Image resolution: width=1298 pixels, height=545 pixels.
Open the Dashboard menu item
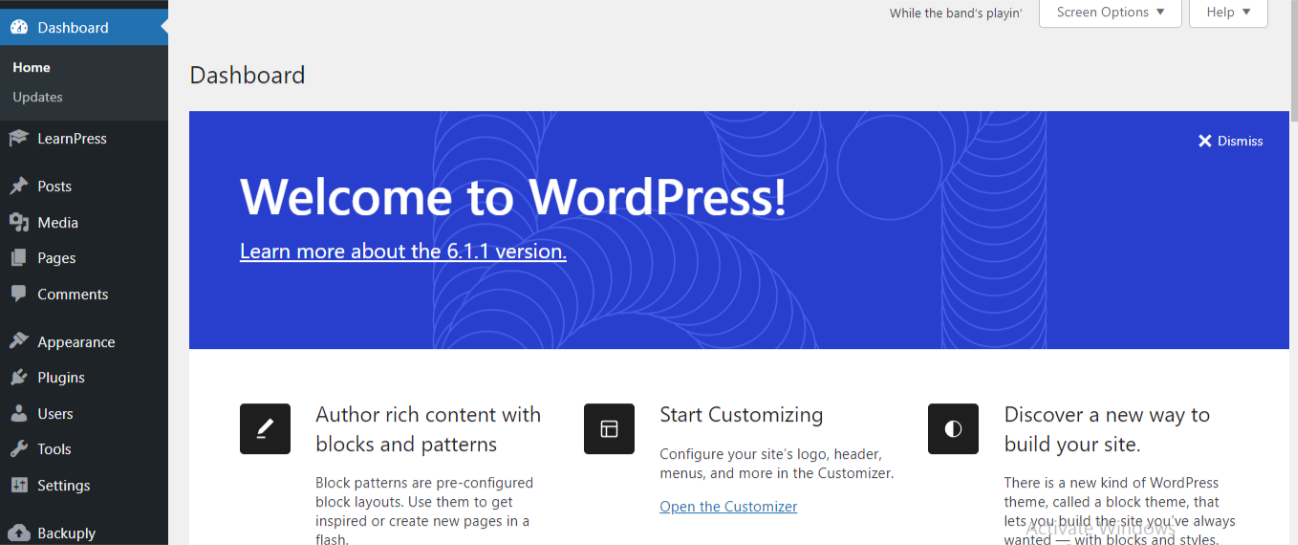pos(84,27)
